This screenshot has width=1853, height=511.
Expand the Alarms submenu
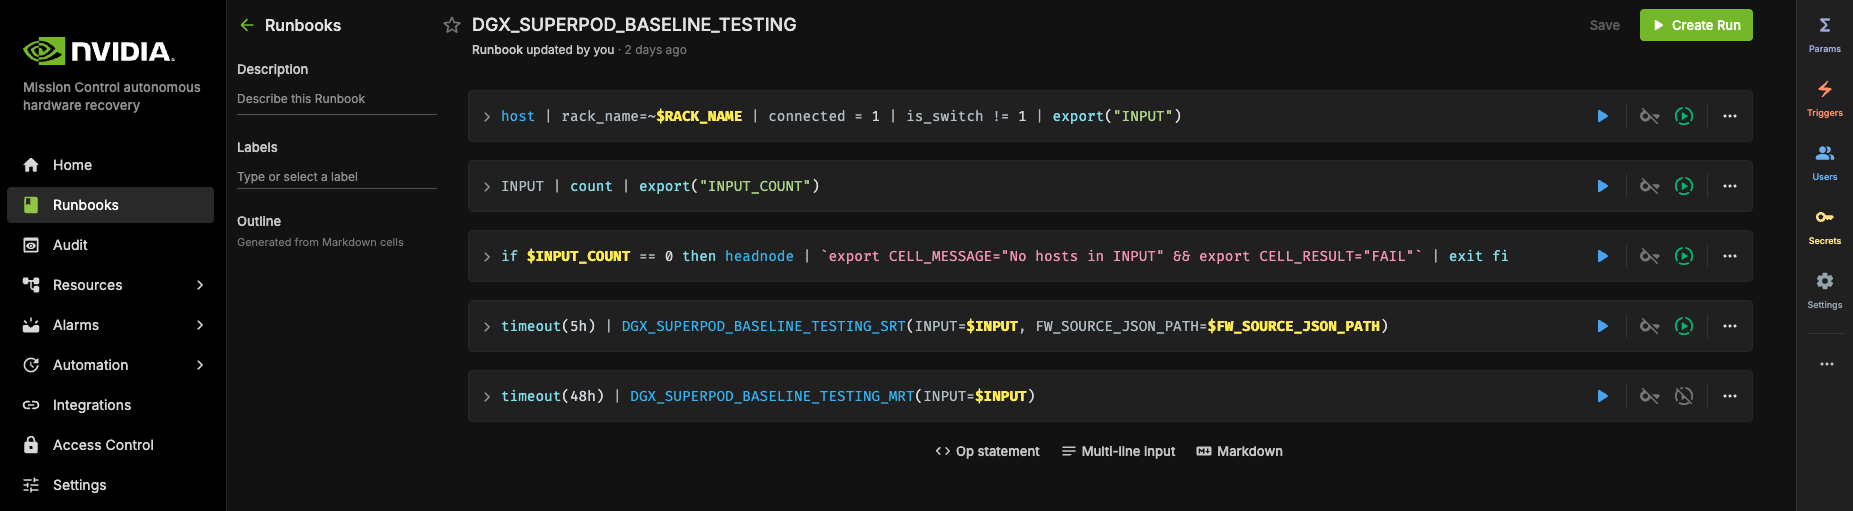coord(200,325)
